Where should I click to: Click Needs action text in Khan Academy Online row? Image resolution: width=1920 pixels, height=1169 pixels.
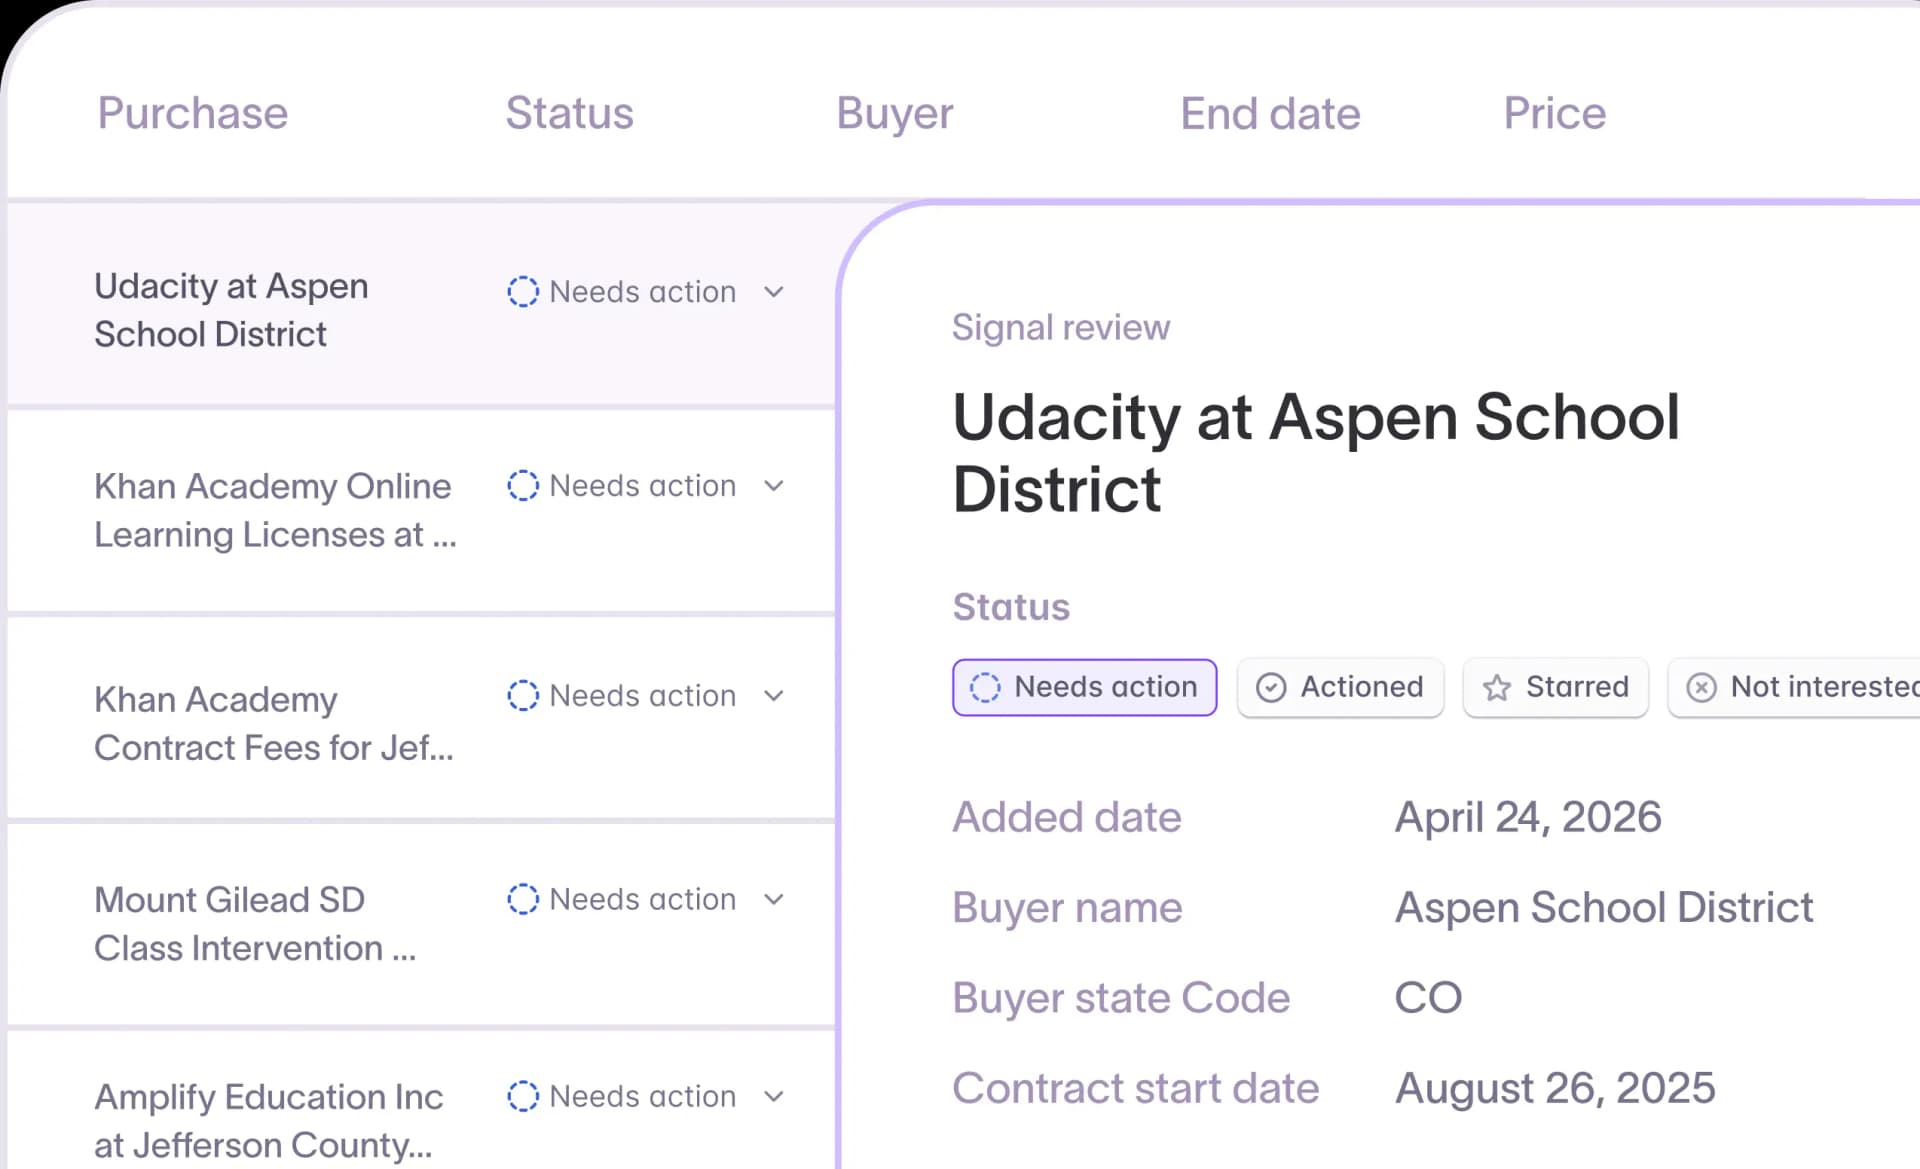point(642,486)
